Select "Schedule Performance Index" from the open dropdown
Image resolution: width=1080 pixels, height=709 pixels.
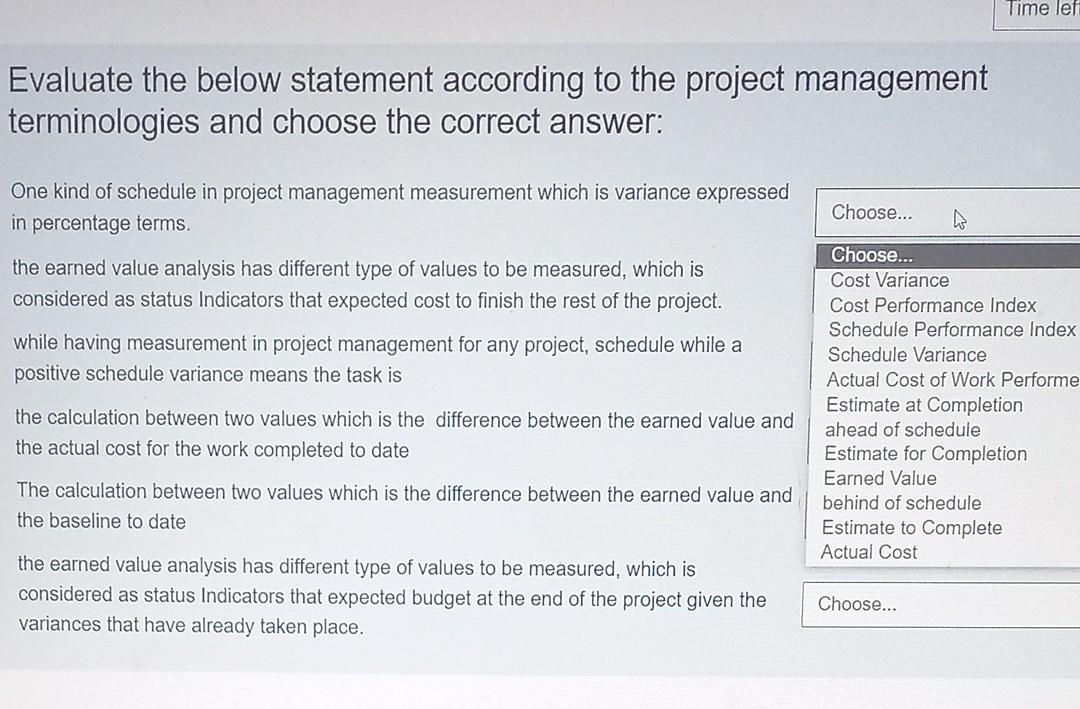point(950,330)
